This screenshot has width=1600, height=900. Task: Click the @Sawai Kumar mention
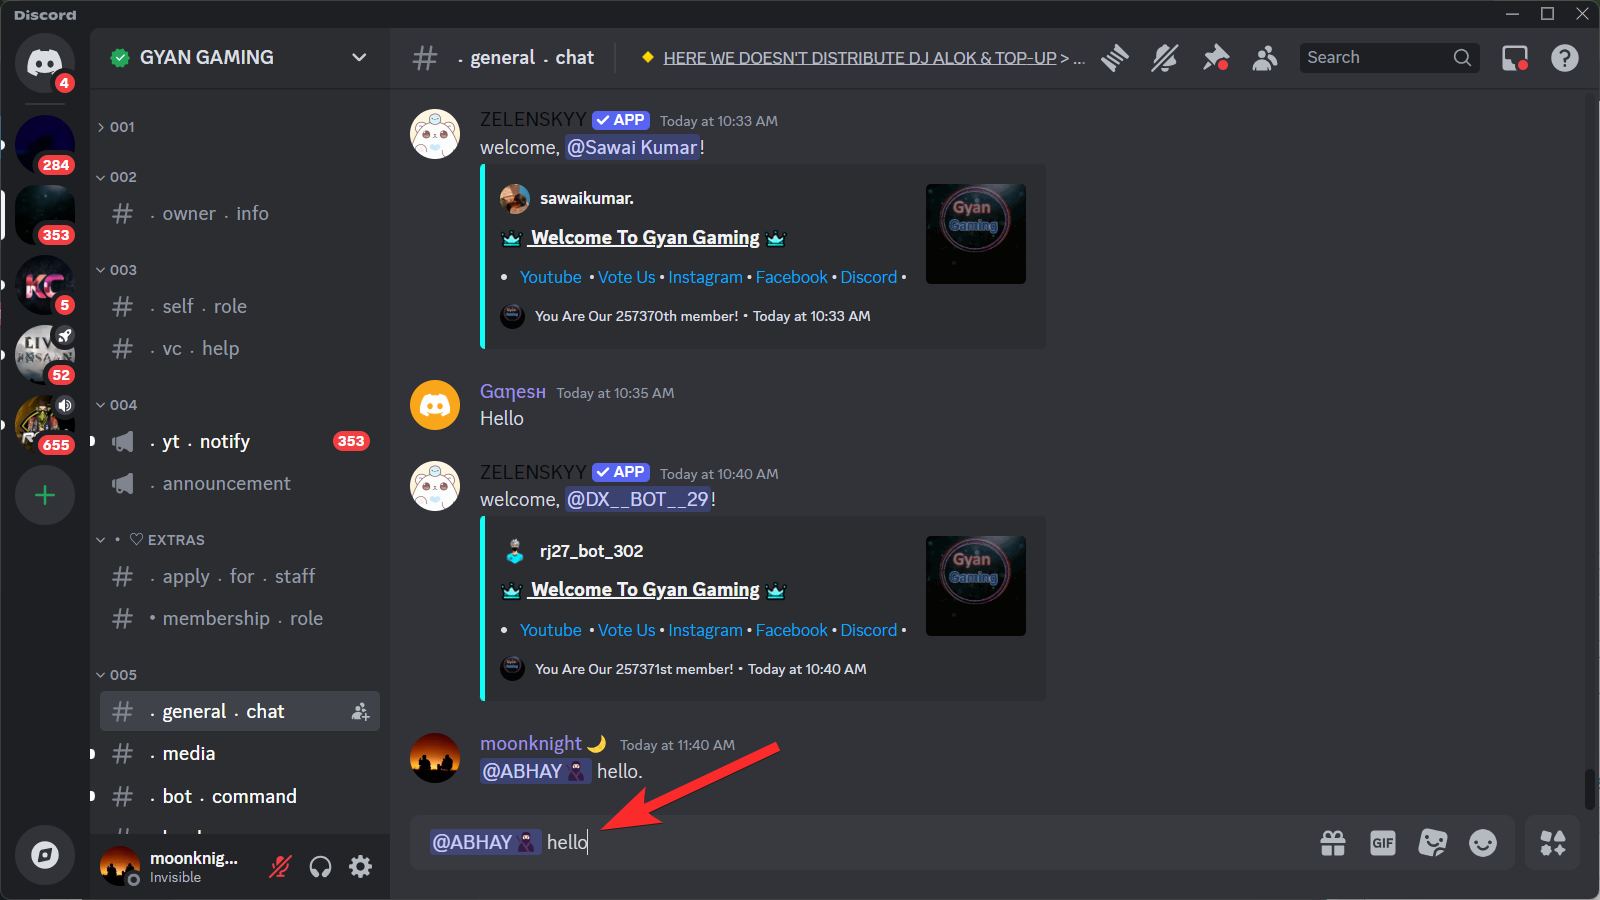[633, 148]
